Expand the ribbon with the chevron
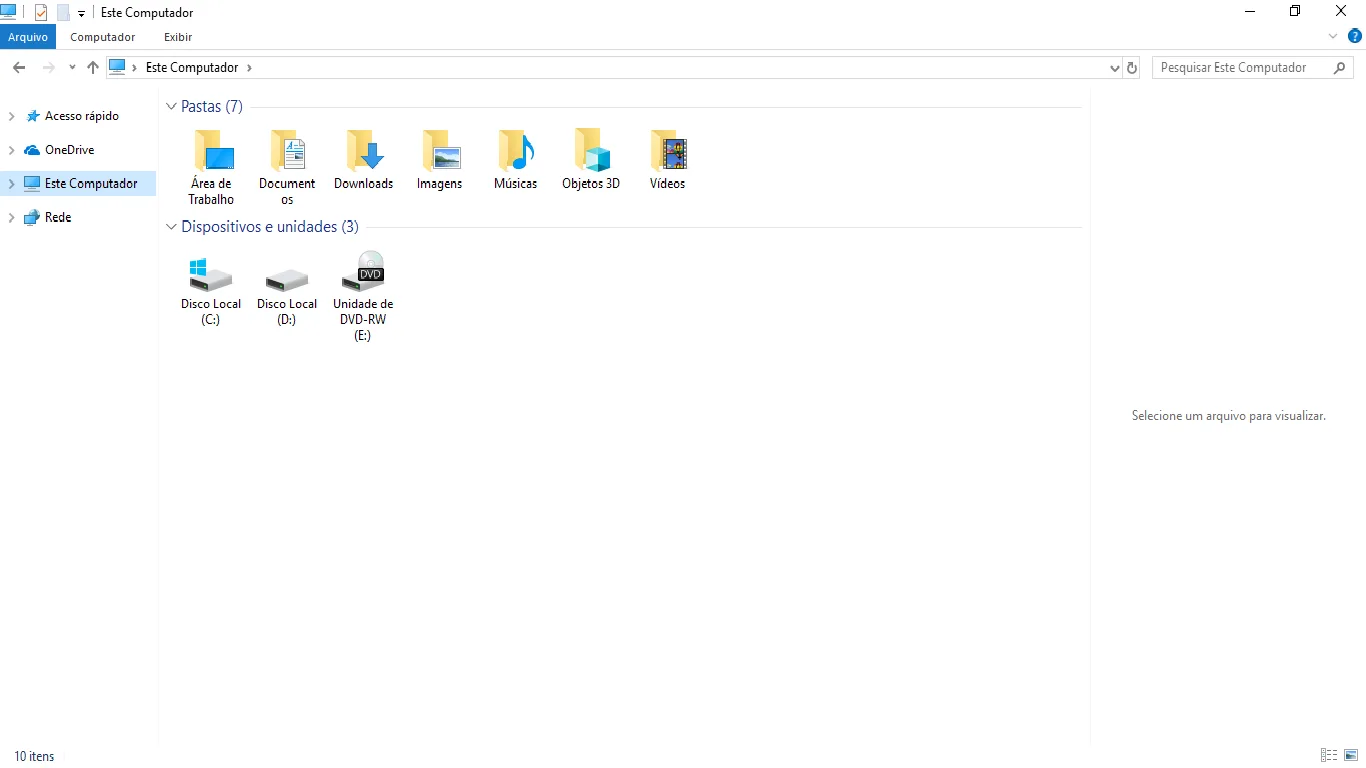1366x768 pixels. [1333, 36]
